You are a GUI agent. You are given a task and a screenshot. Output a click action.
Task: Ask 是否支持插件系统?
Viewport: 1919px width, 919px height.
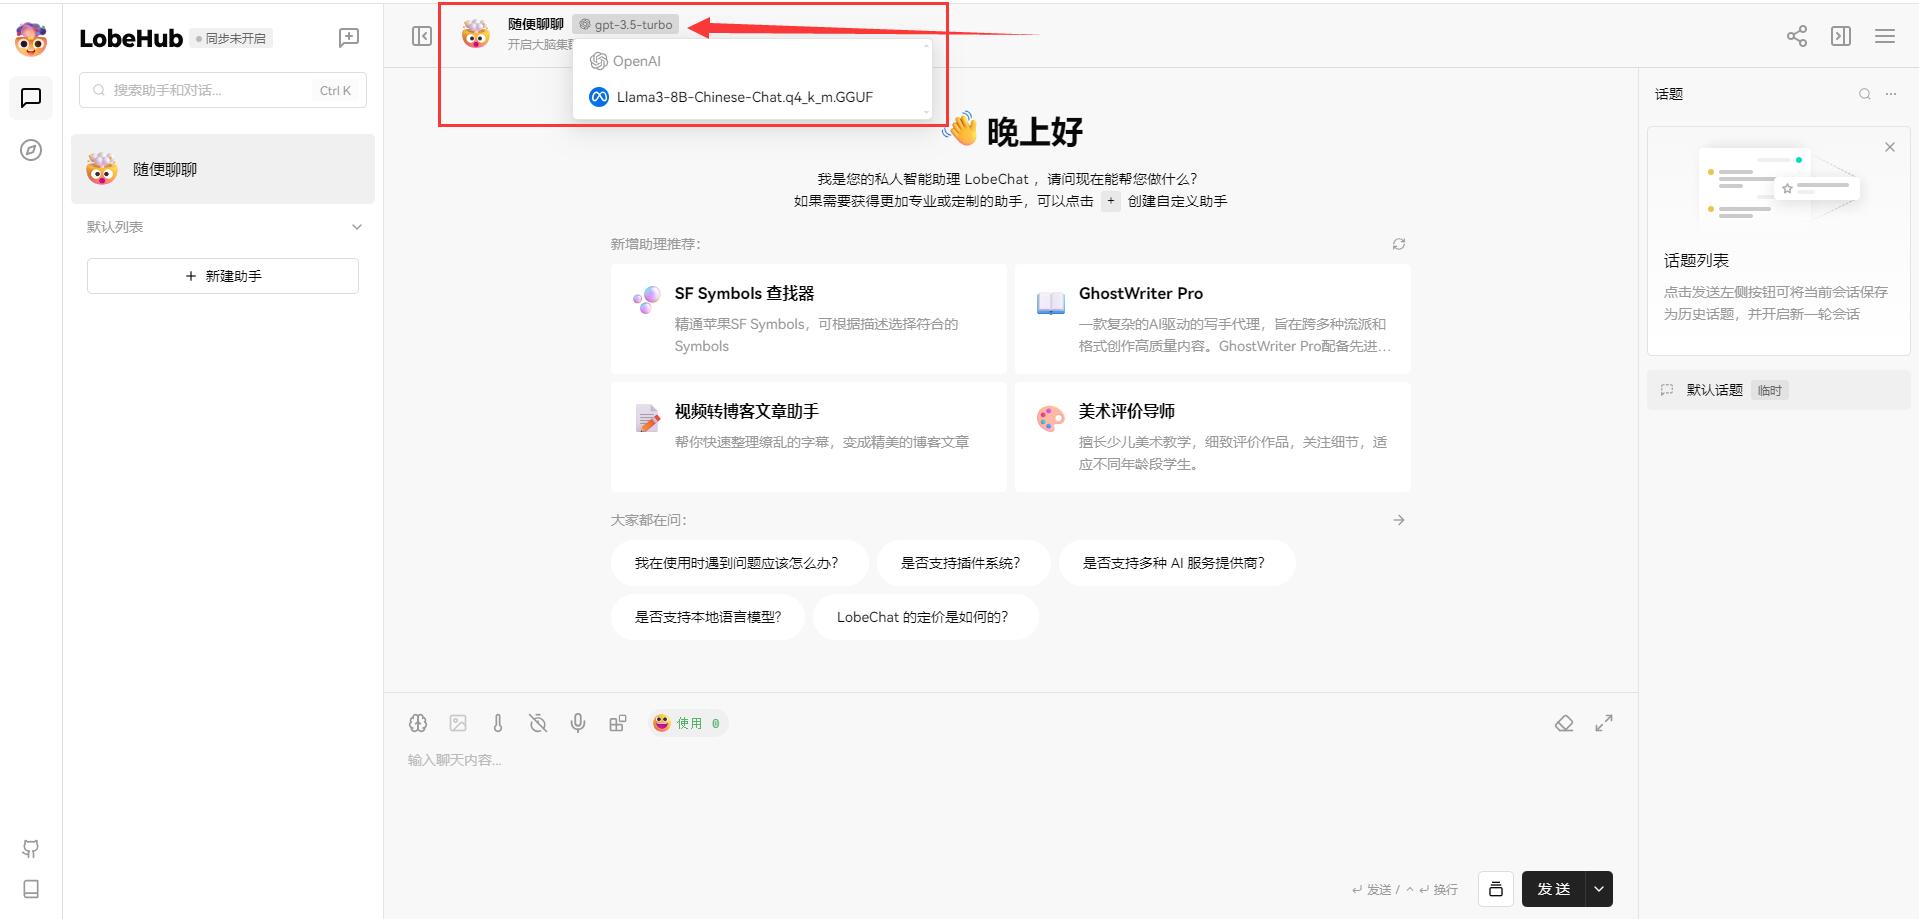[x=963, y=563]
